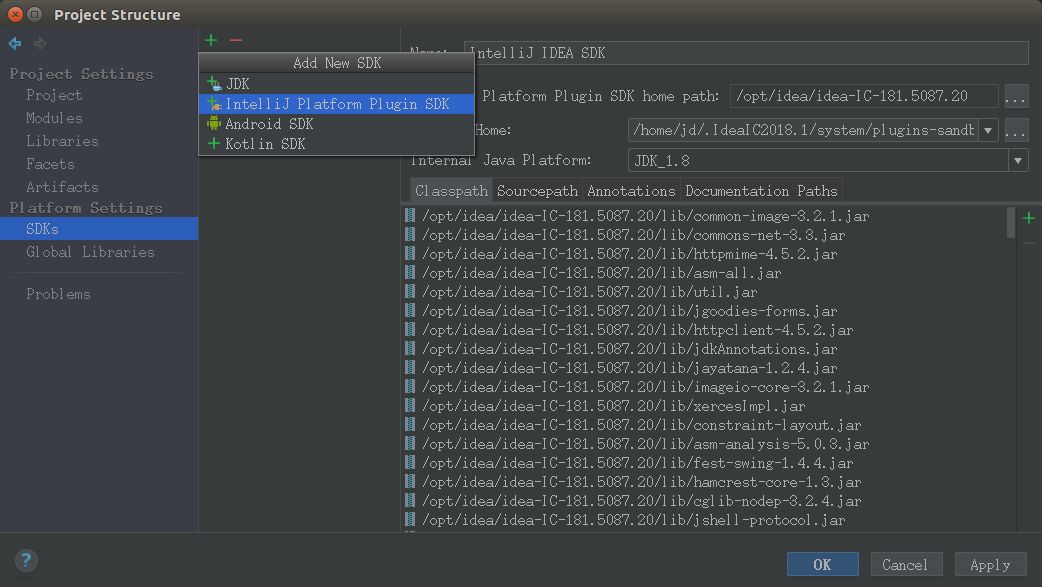
Task: Open Project settings in sidebar
Action: tap(54, 95)
